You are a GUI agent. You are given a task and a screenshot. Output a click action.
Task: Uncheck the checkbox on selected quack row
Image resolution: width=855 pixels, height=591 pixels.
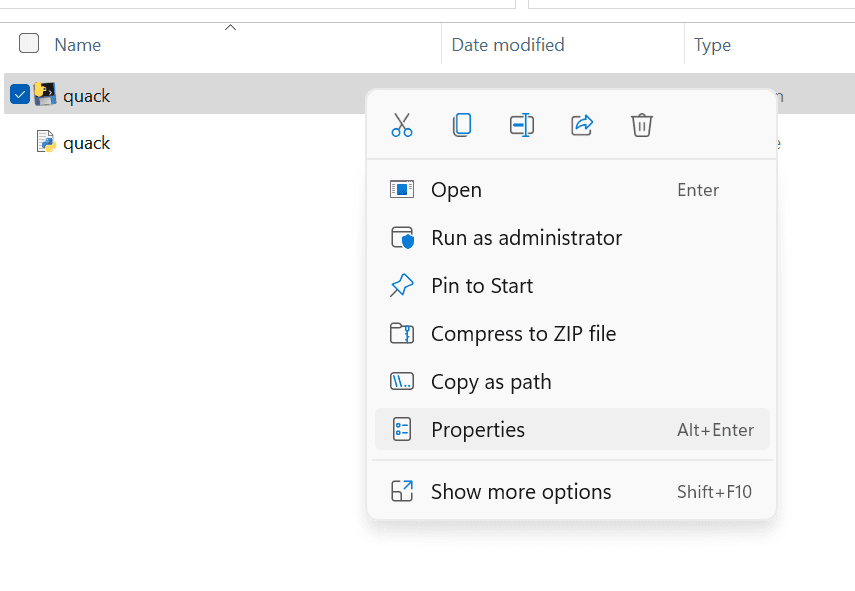tap(19, 95)
